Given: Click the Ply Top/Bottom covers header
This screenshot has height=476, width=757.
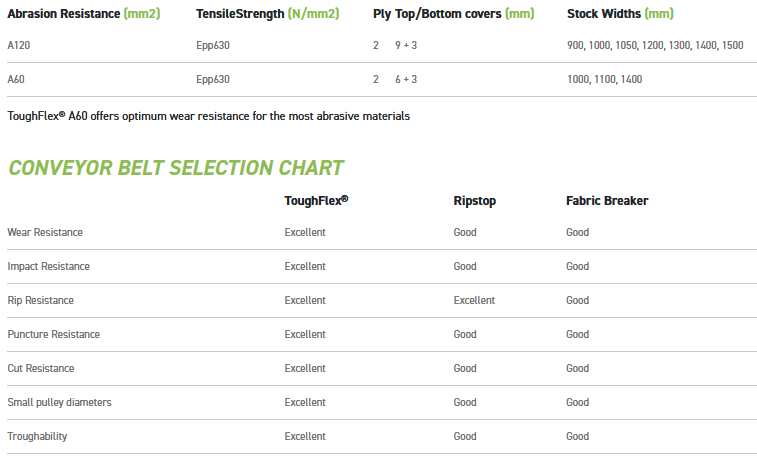Looking at the screenshot, I should [453, 14].
